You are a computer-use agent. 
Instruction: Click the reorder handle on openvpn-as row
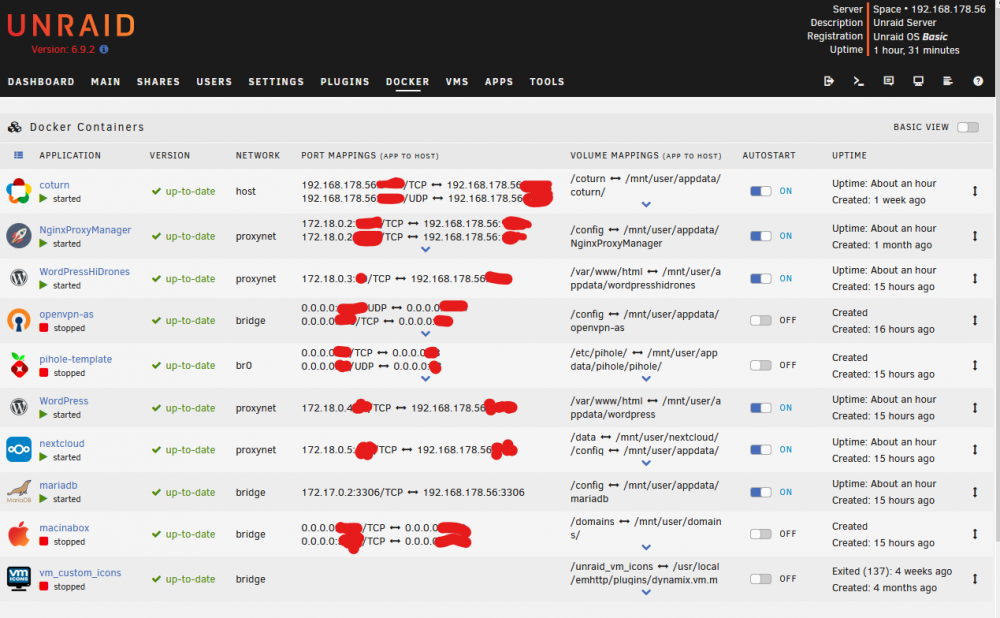coord(974,320)
